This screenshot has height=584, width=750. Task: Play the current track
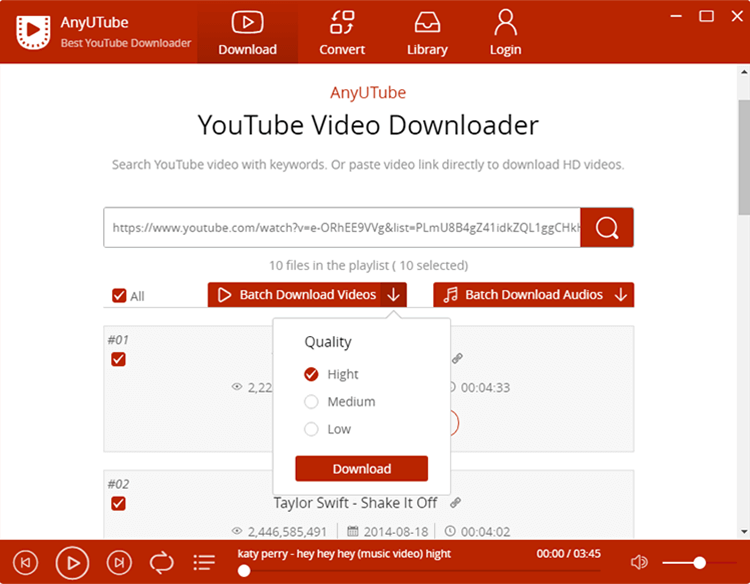72,562
